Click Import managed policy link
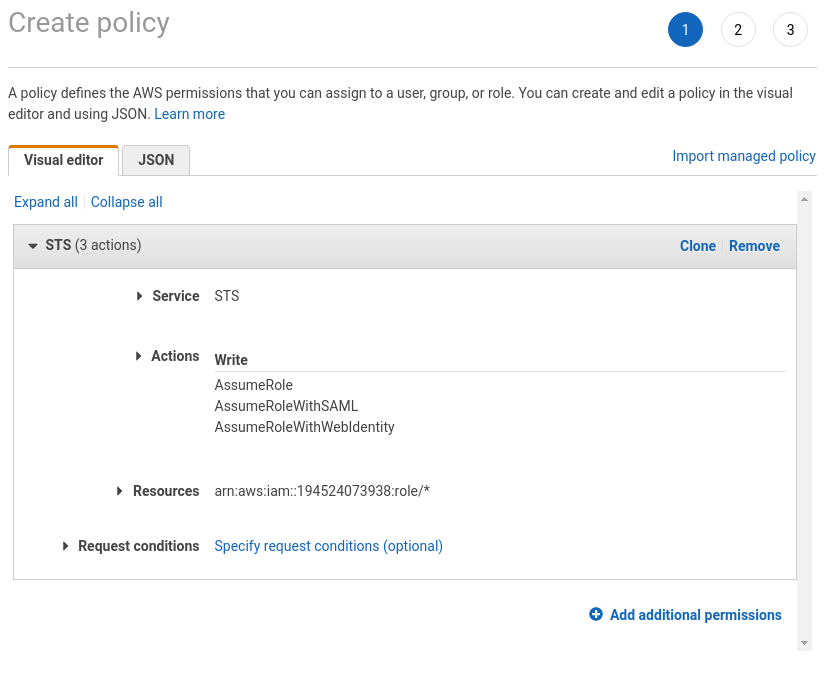This screenshot has width=832, height=680. point(743,156)
